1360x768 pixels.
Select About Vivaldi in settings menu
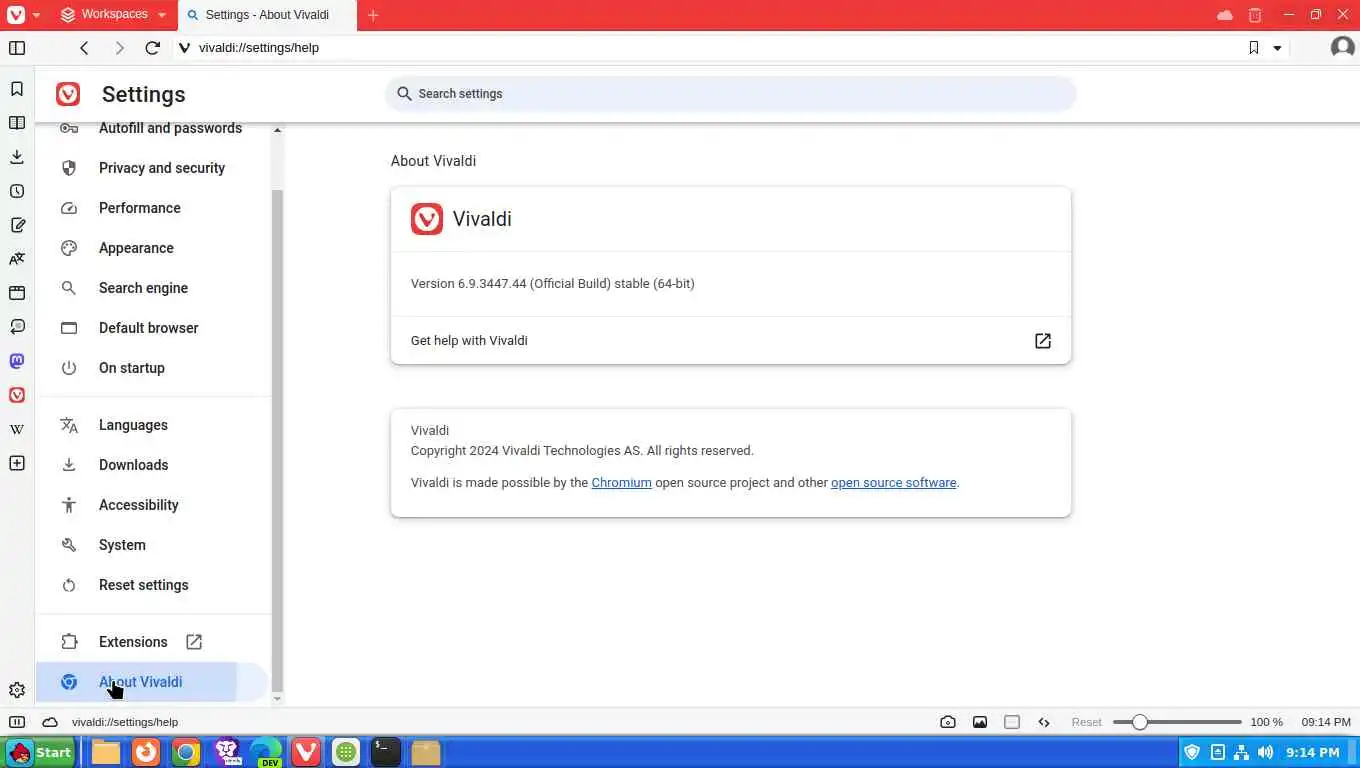pyautogui.click(x=153, y=682)
